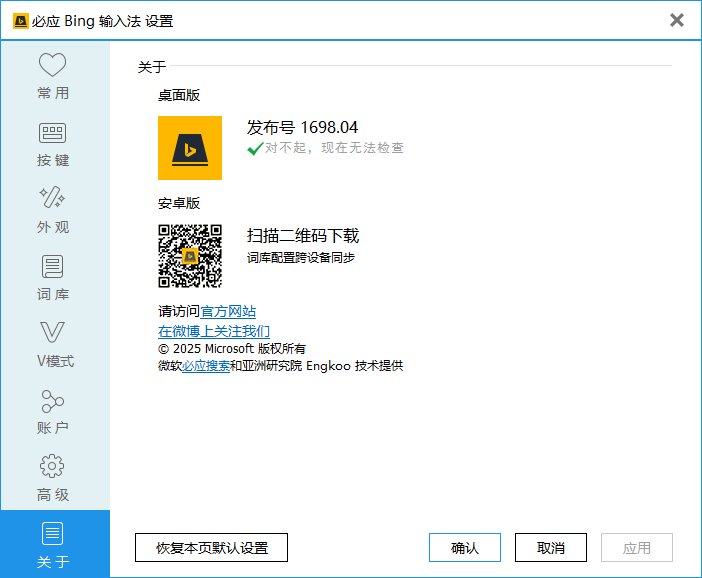Viewport: 702px width, 578px height.
Task: Click the yellow Bing desktop logo
Action: coord(190,148)
